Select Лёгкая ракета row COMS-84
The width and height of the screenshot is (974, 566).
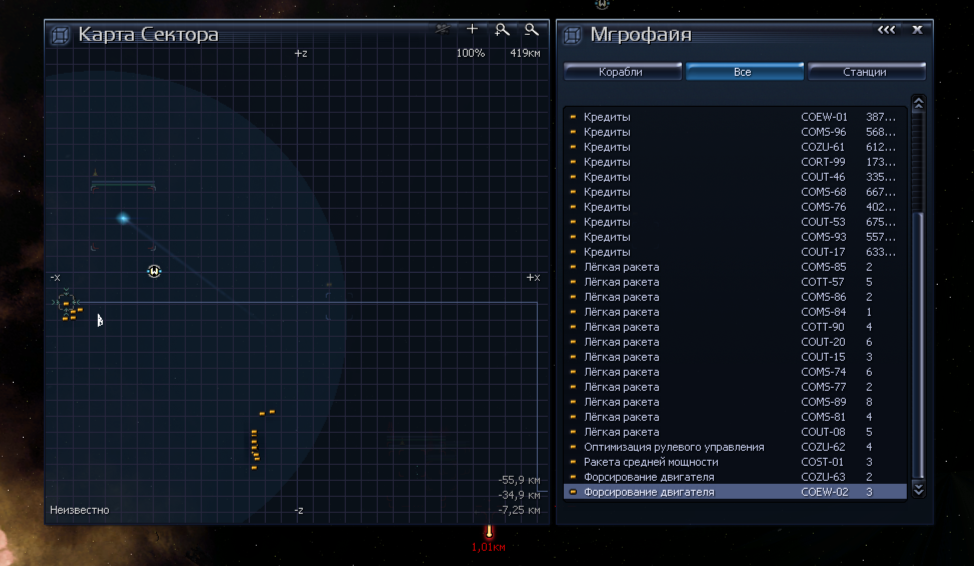coord(735,311)
